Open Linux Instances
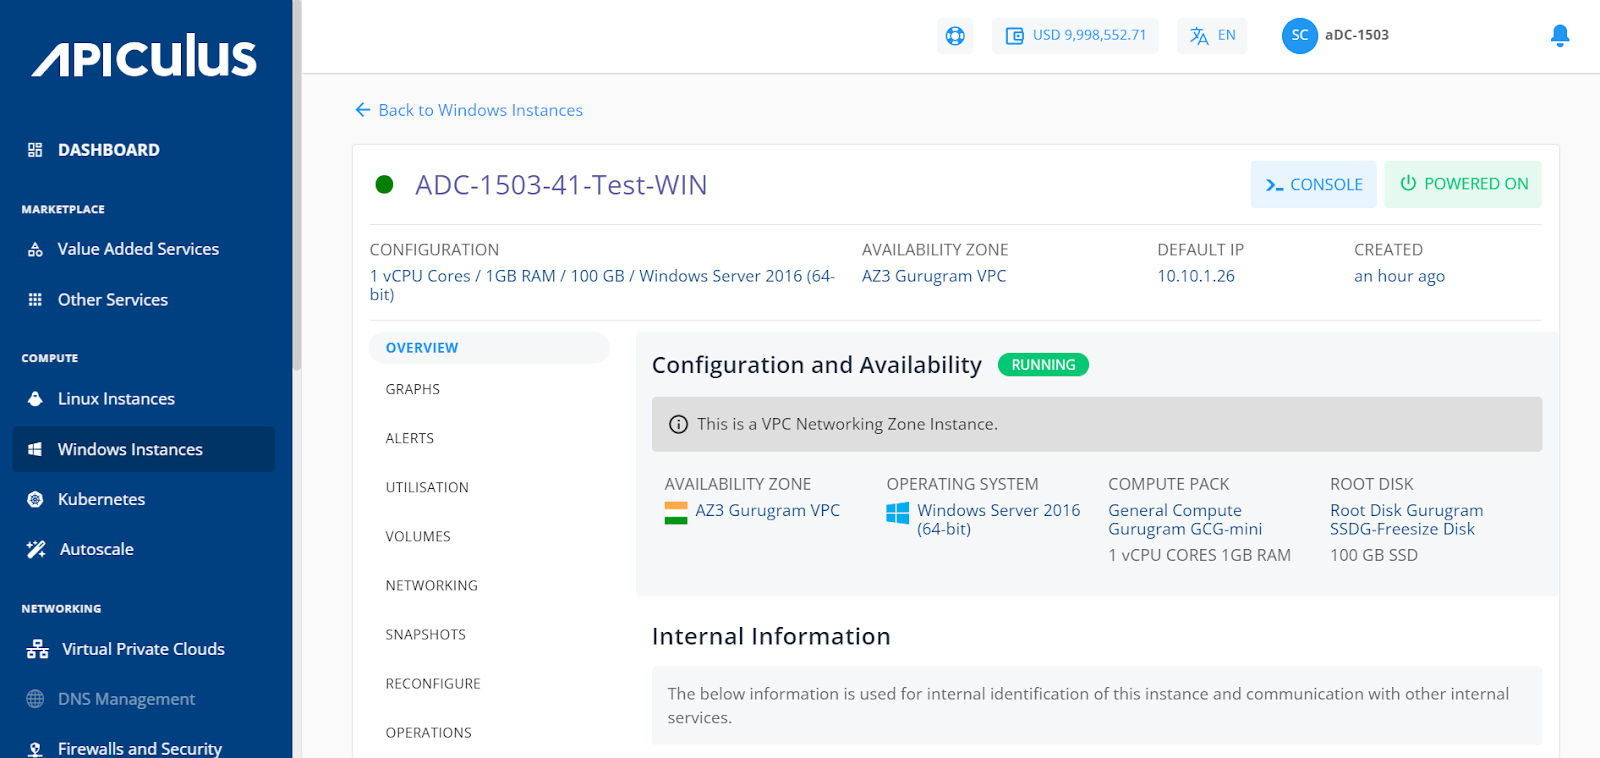1600x758 pixels. [x=116, y=399]
